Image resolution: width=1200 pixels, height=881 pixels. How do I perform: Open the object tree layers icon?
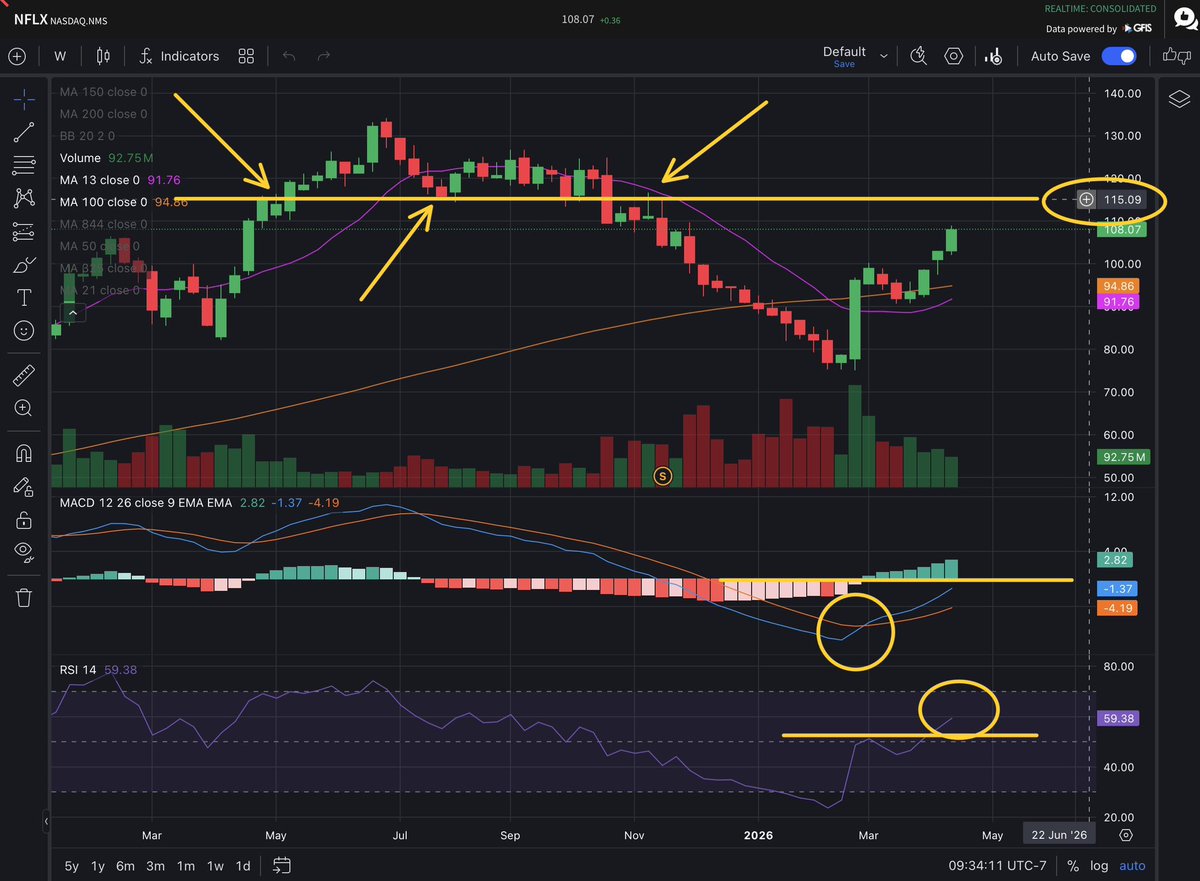(1178, 98)
